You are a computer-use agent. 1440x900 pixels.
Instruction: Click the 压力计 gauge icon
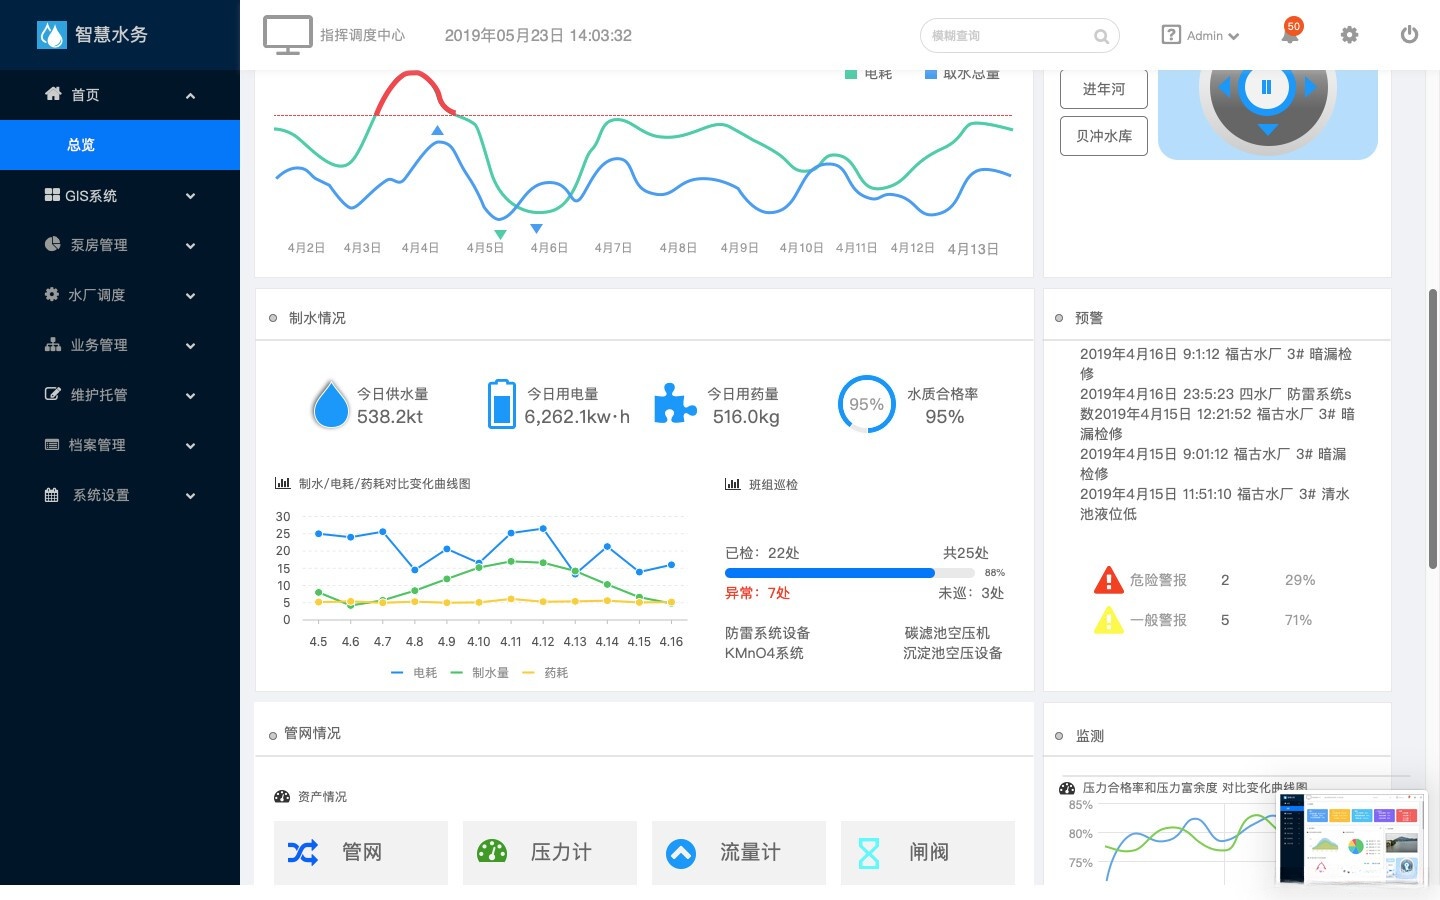492,852
